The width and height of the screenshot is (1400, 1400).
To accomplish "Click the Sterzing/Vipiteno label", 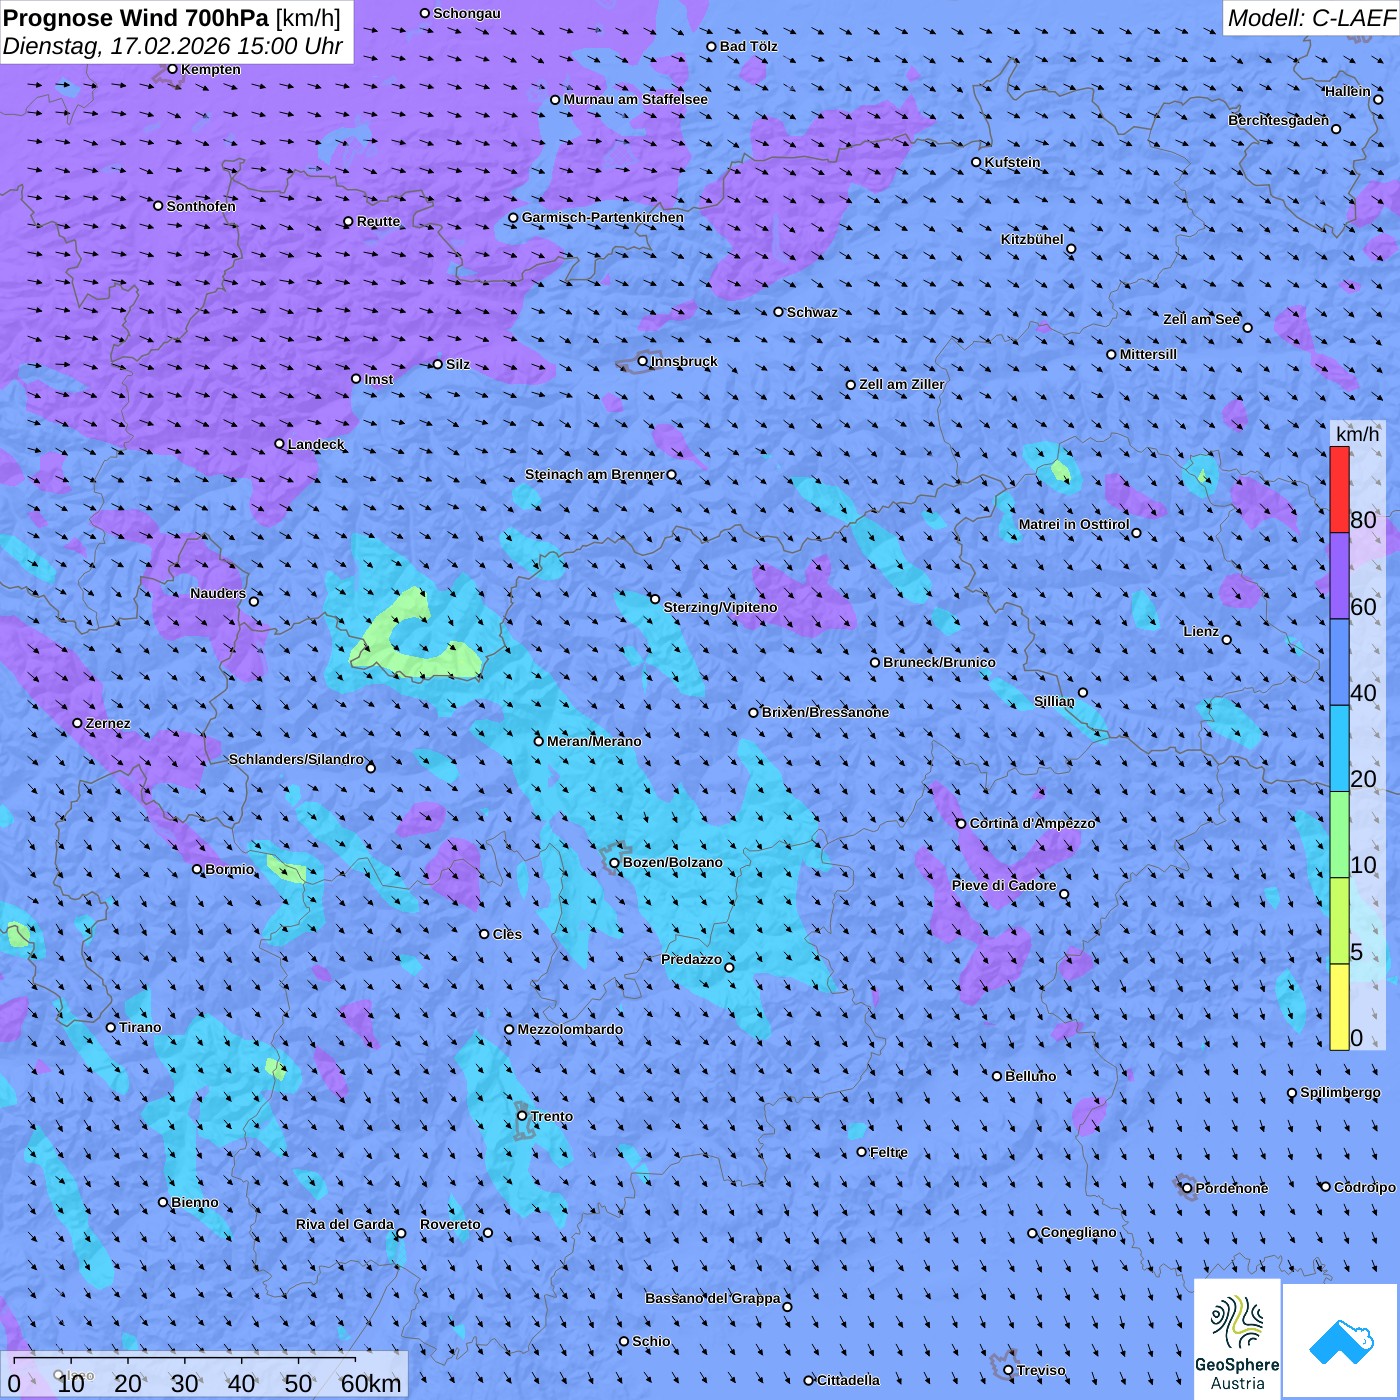I will tap(720, 607).
